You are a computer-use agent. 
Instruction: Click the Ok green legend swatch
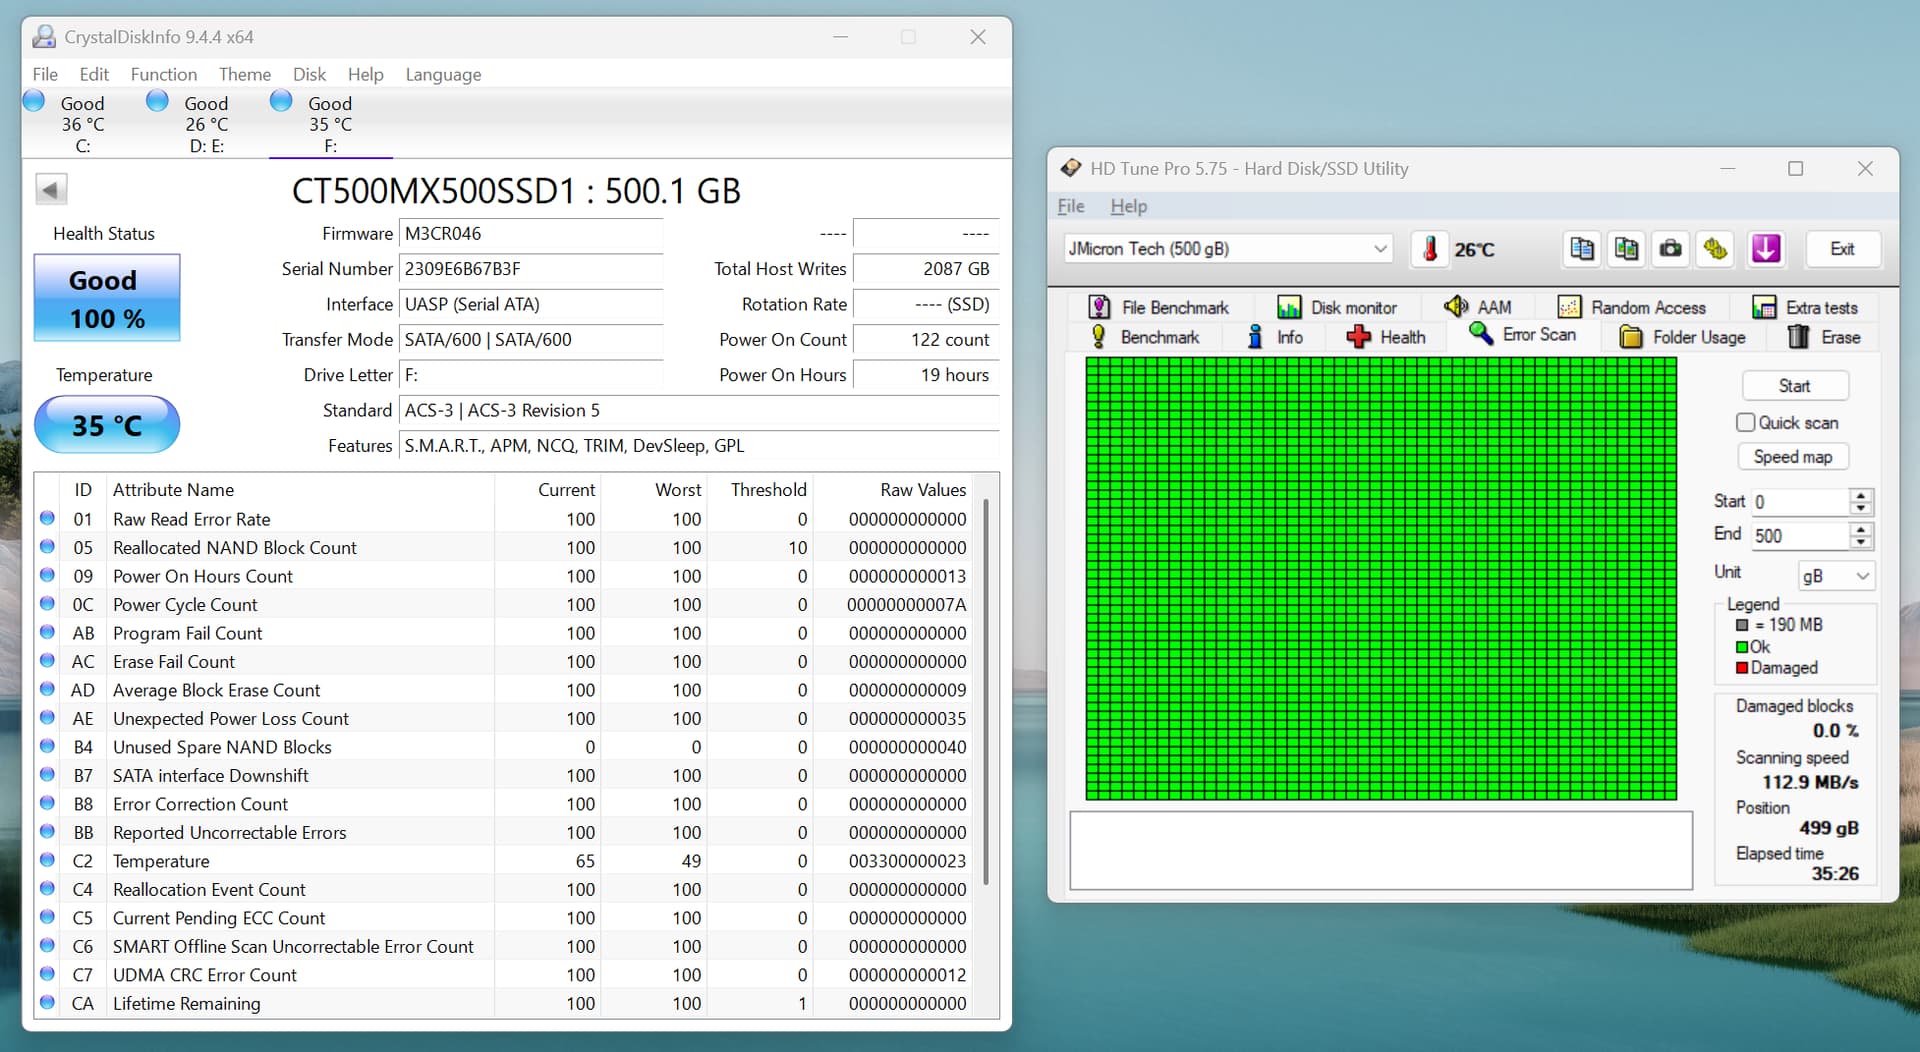tap(1742, 647)
